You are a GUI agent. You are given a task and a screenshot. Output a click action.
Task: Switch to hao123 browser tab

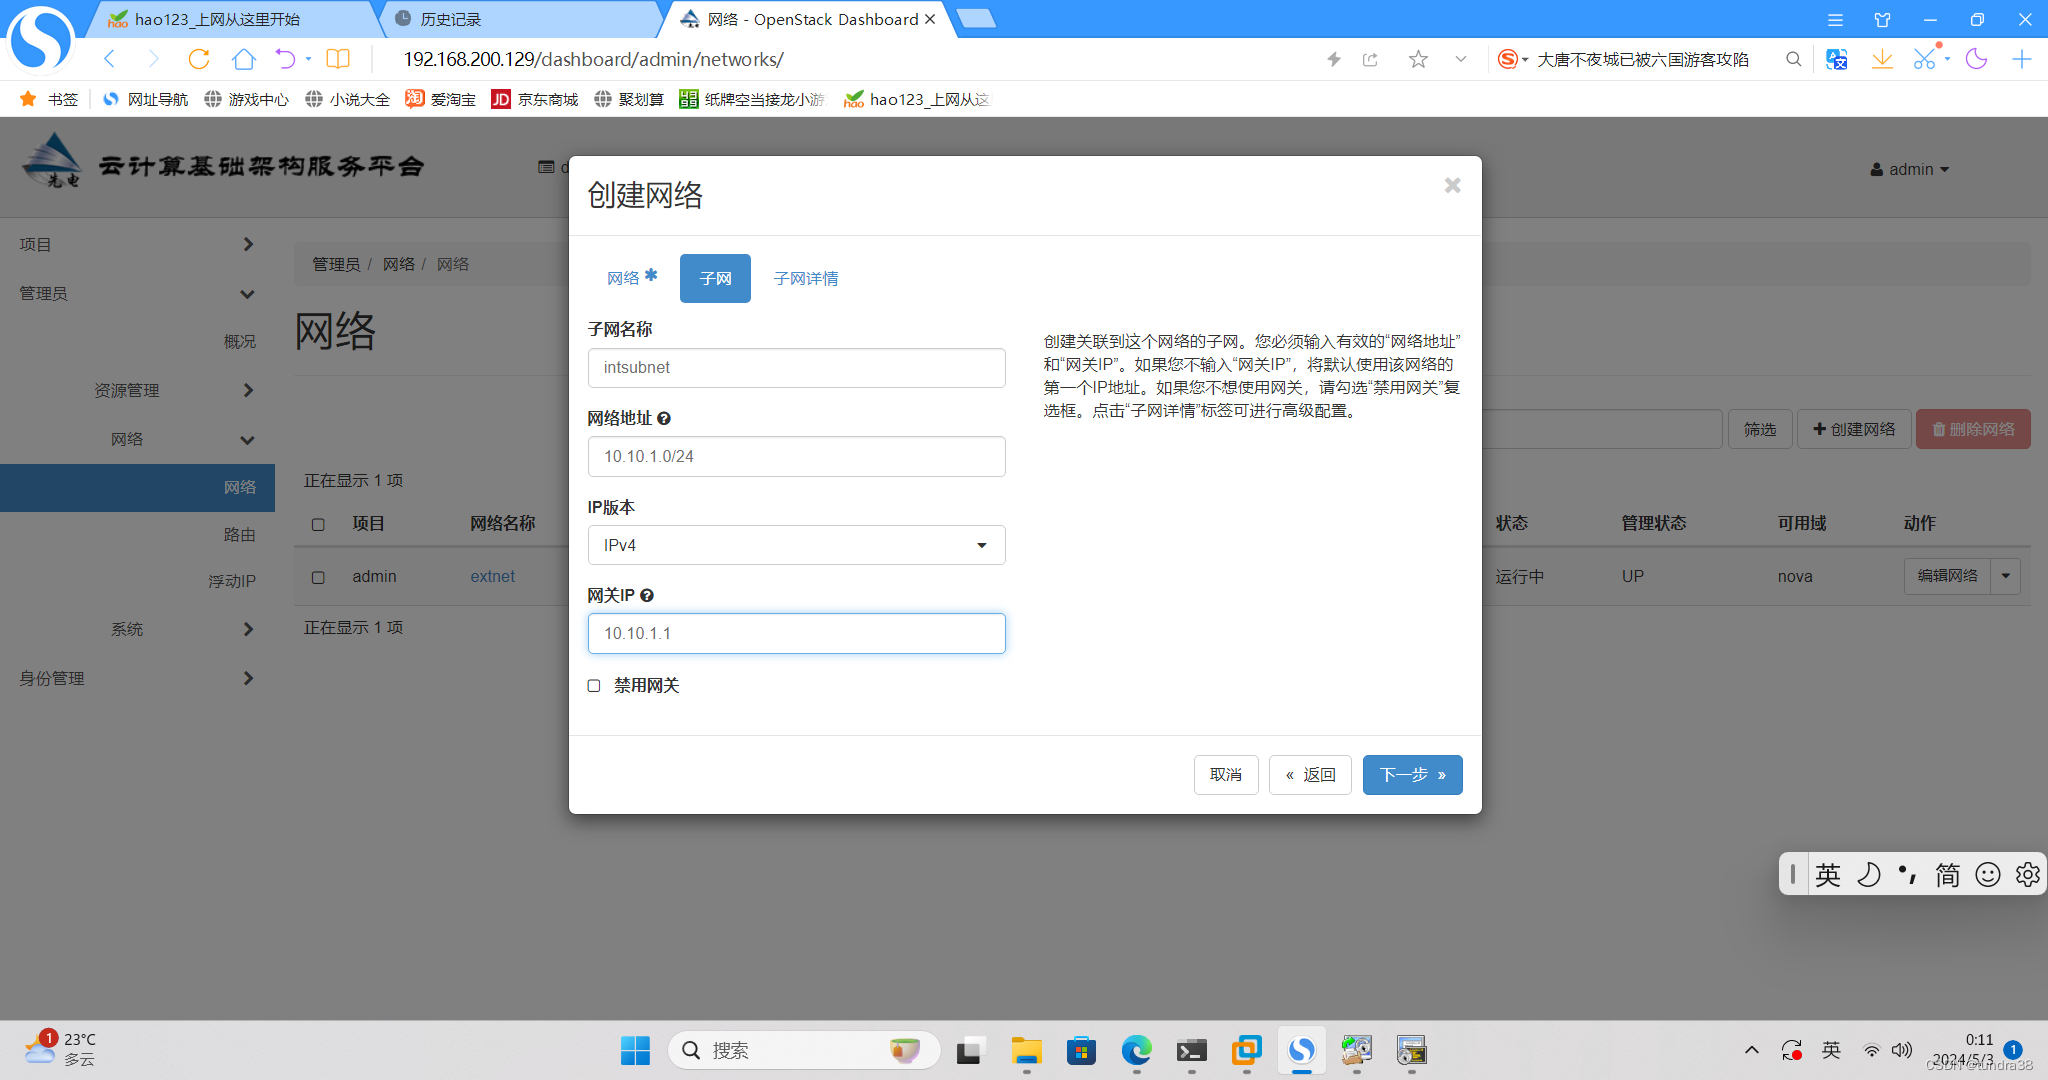(x=235, y=19)
